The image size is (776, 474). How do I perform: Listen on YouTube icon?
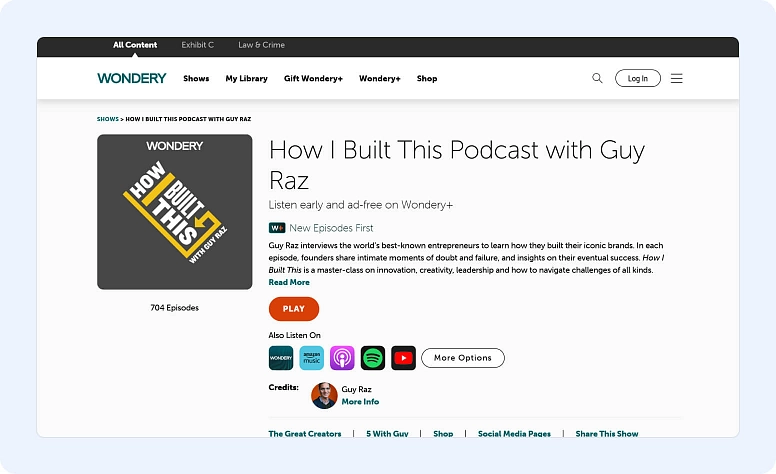[403, 358]
